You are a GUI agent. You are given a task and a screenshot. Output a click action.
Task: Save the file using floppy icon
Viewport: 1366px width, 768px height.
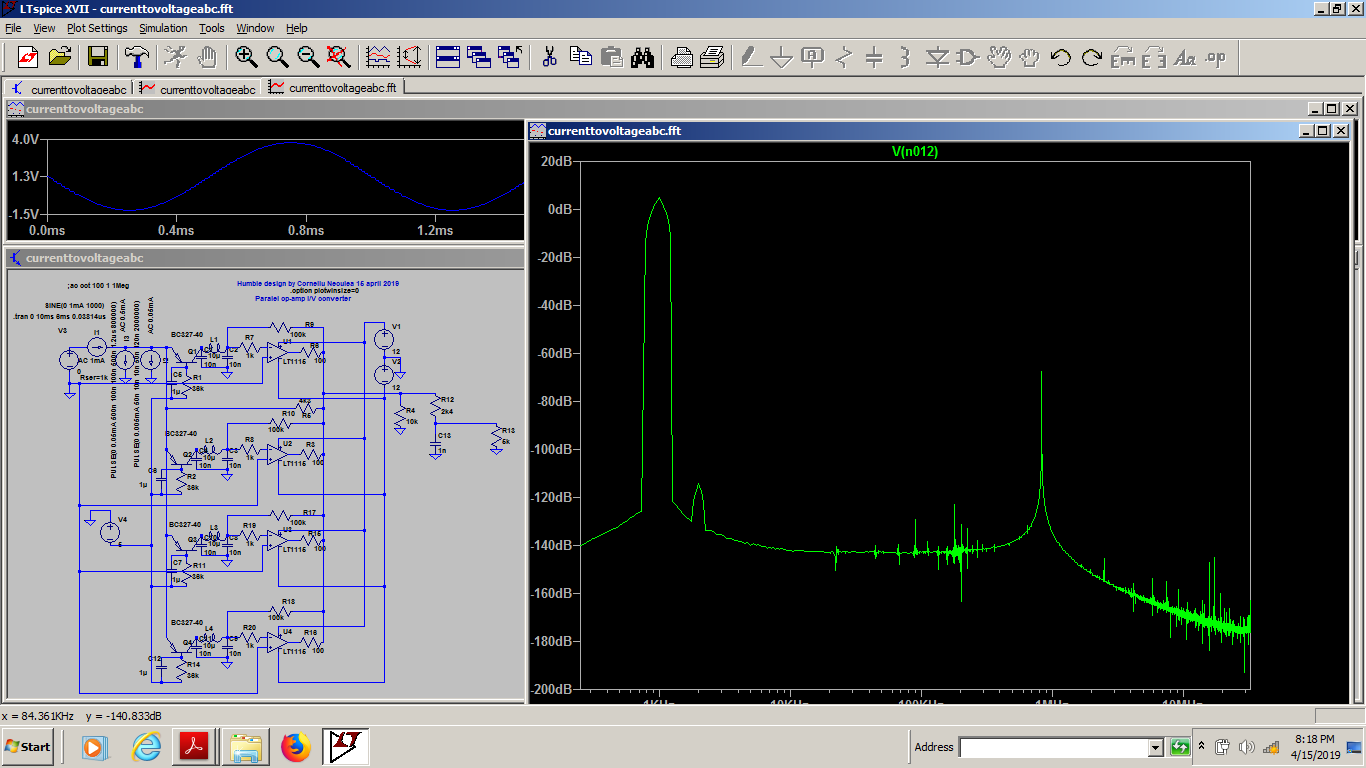98,57
